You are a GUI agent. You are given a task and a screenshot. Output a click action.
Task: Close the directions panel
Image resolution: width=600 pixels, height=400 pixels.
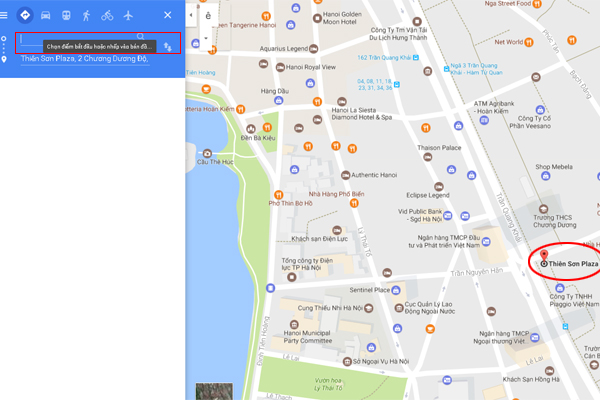click(168, 15)
